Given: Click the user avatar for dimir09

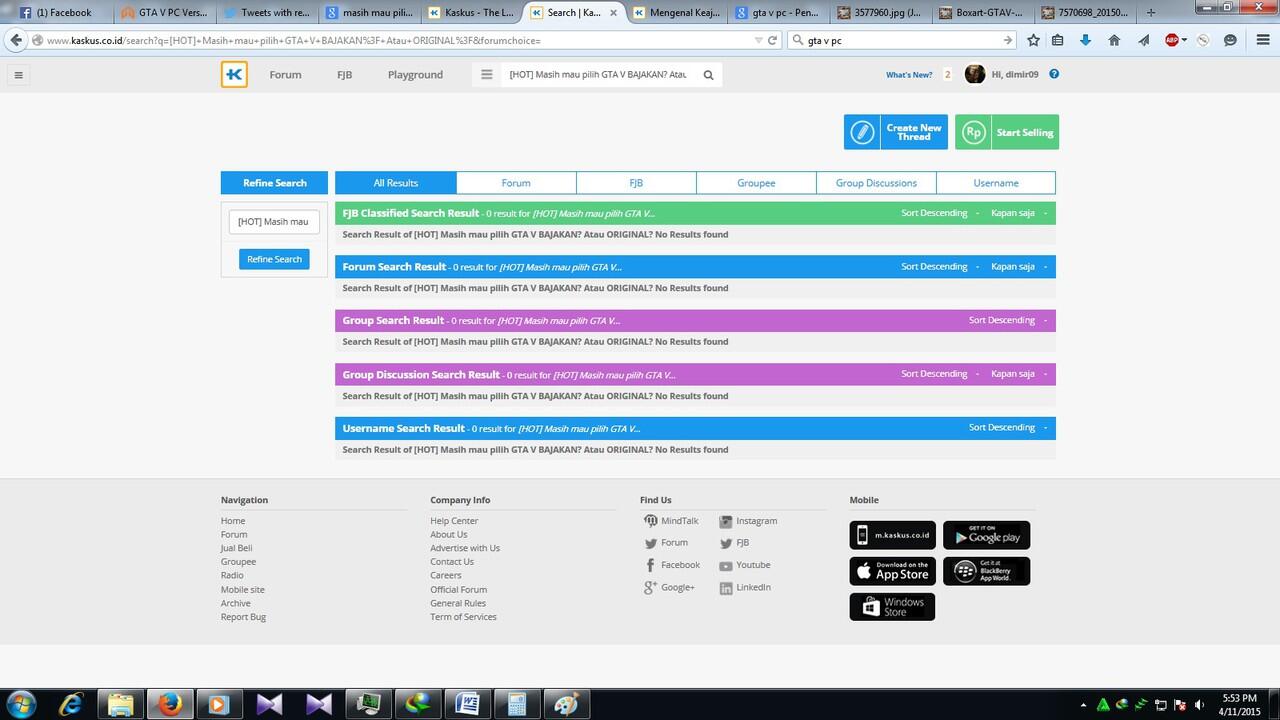Looking at the screenshot, I should [975, 74].
